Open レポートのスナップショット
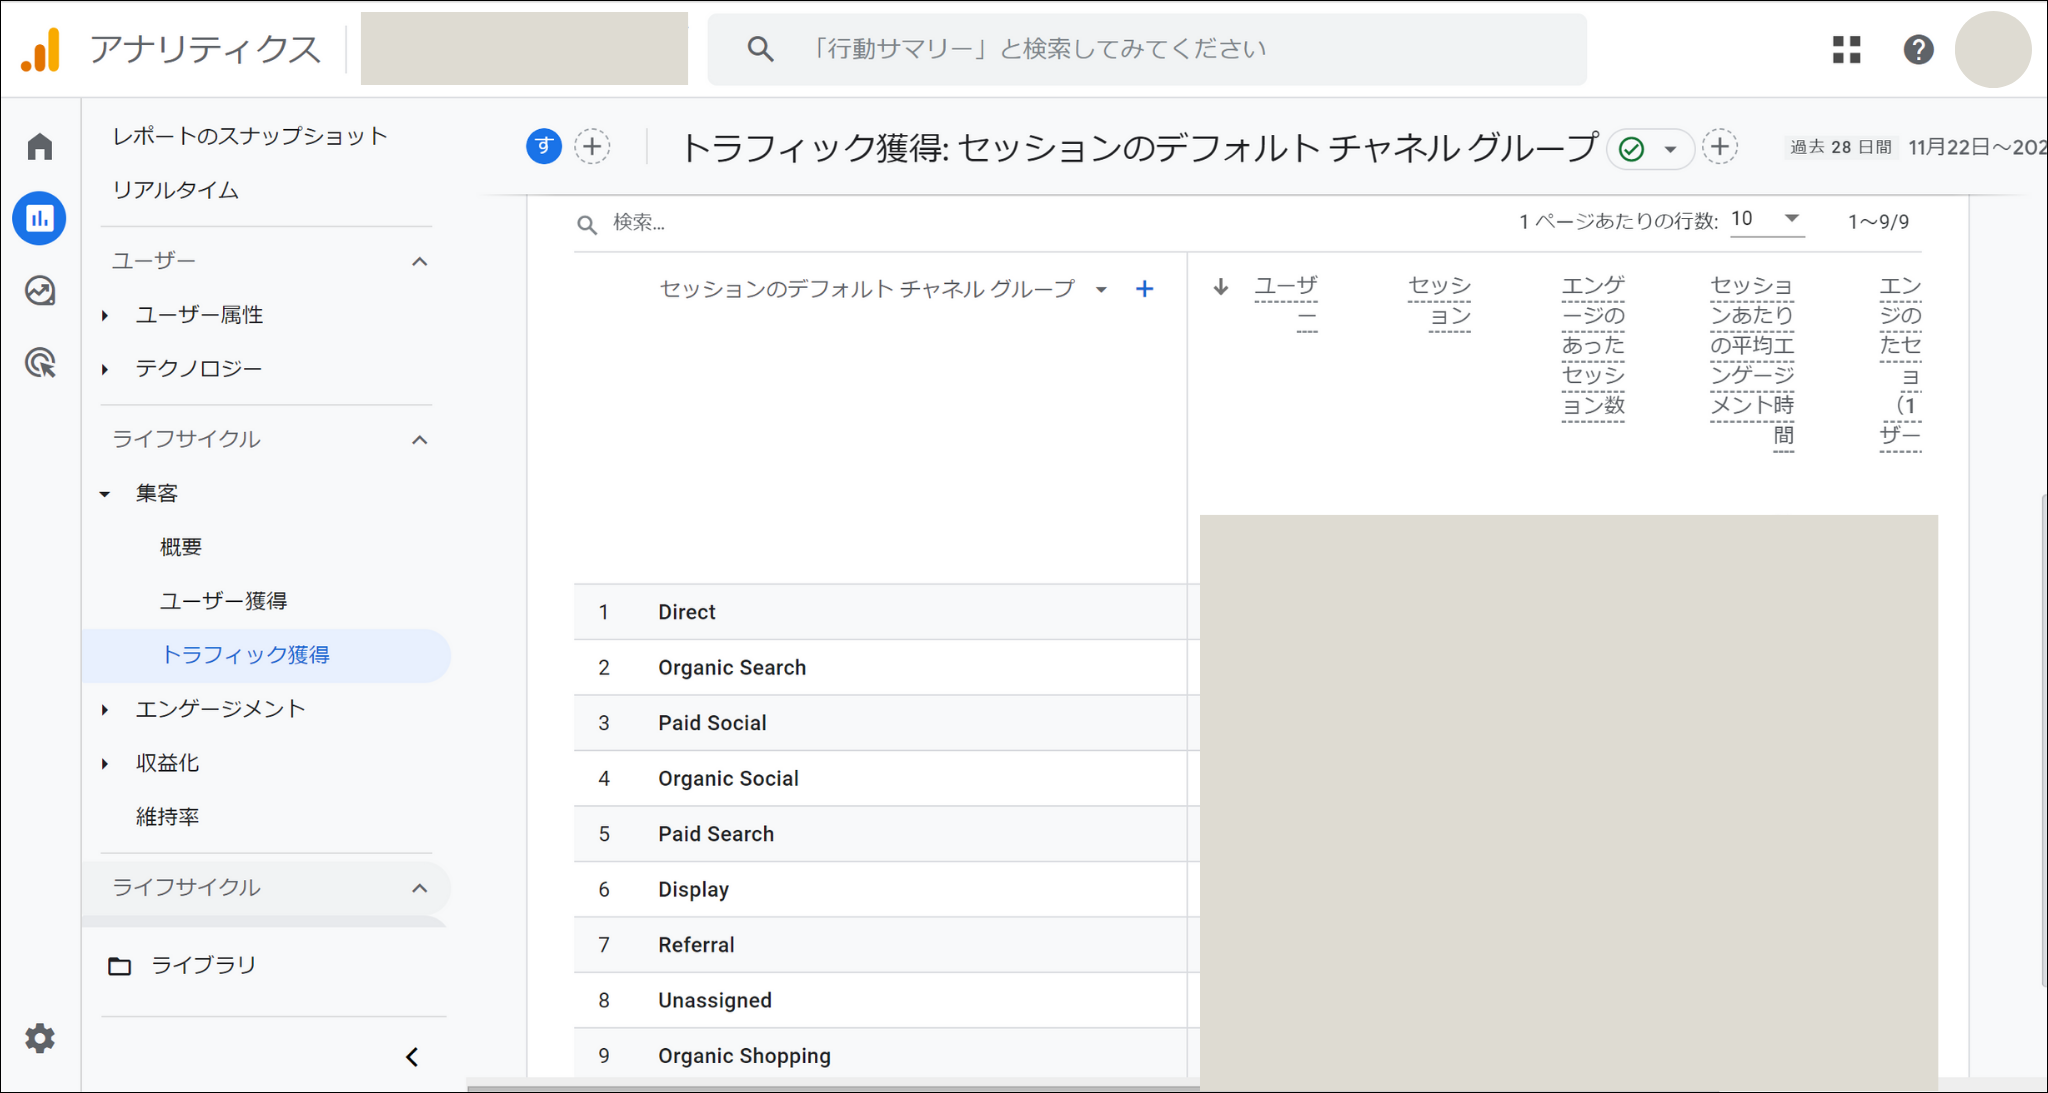The image size is (2048, 1093). pyautogui.click(x=249, y=136)
